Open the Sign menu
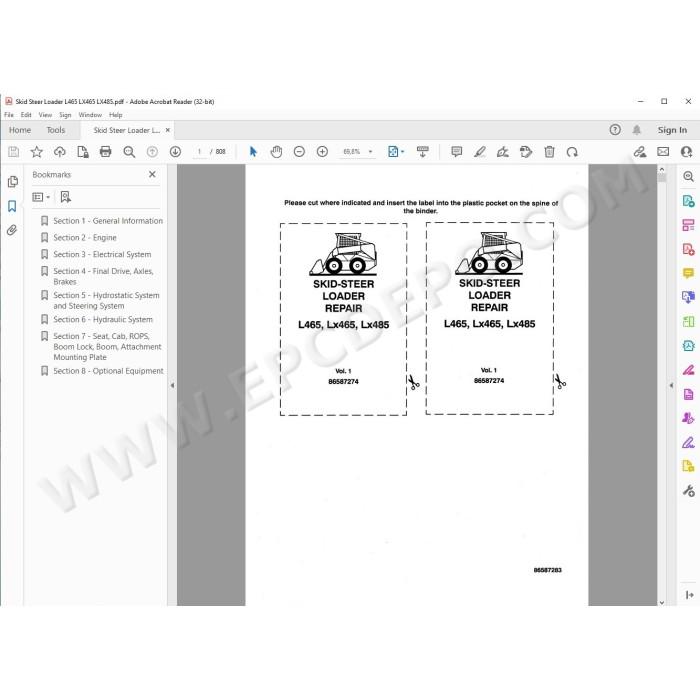 point(65,115)
